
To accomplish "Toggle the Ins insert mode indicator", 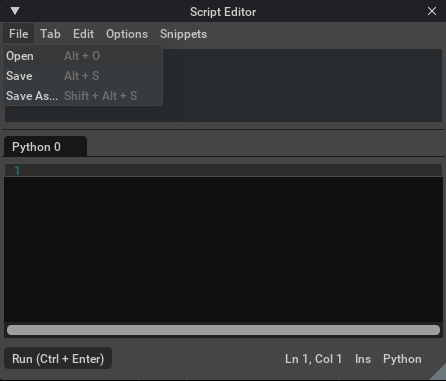I will [x=363, y=359].
